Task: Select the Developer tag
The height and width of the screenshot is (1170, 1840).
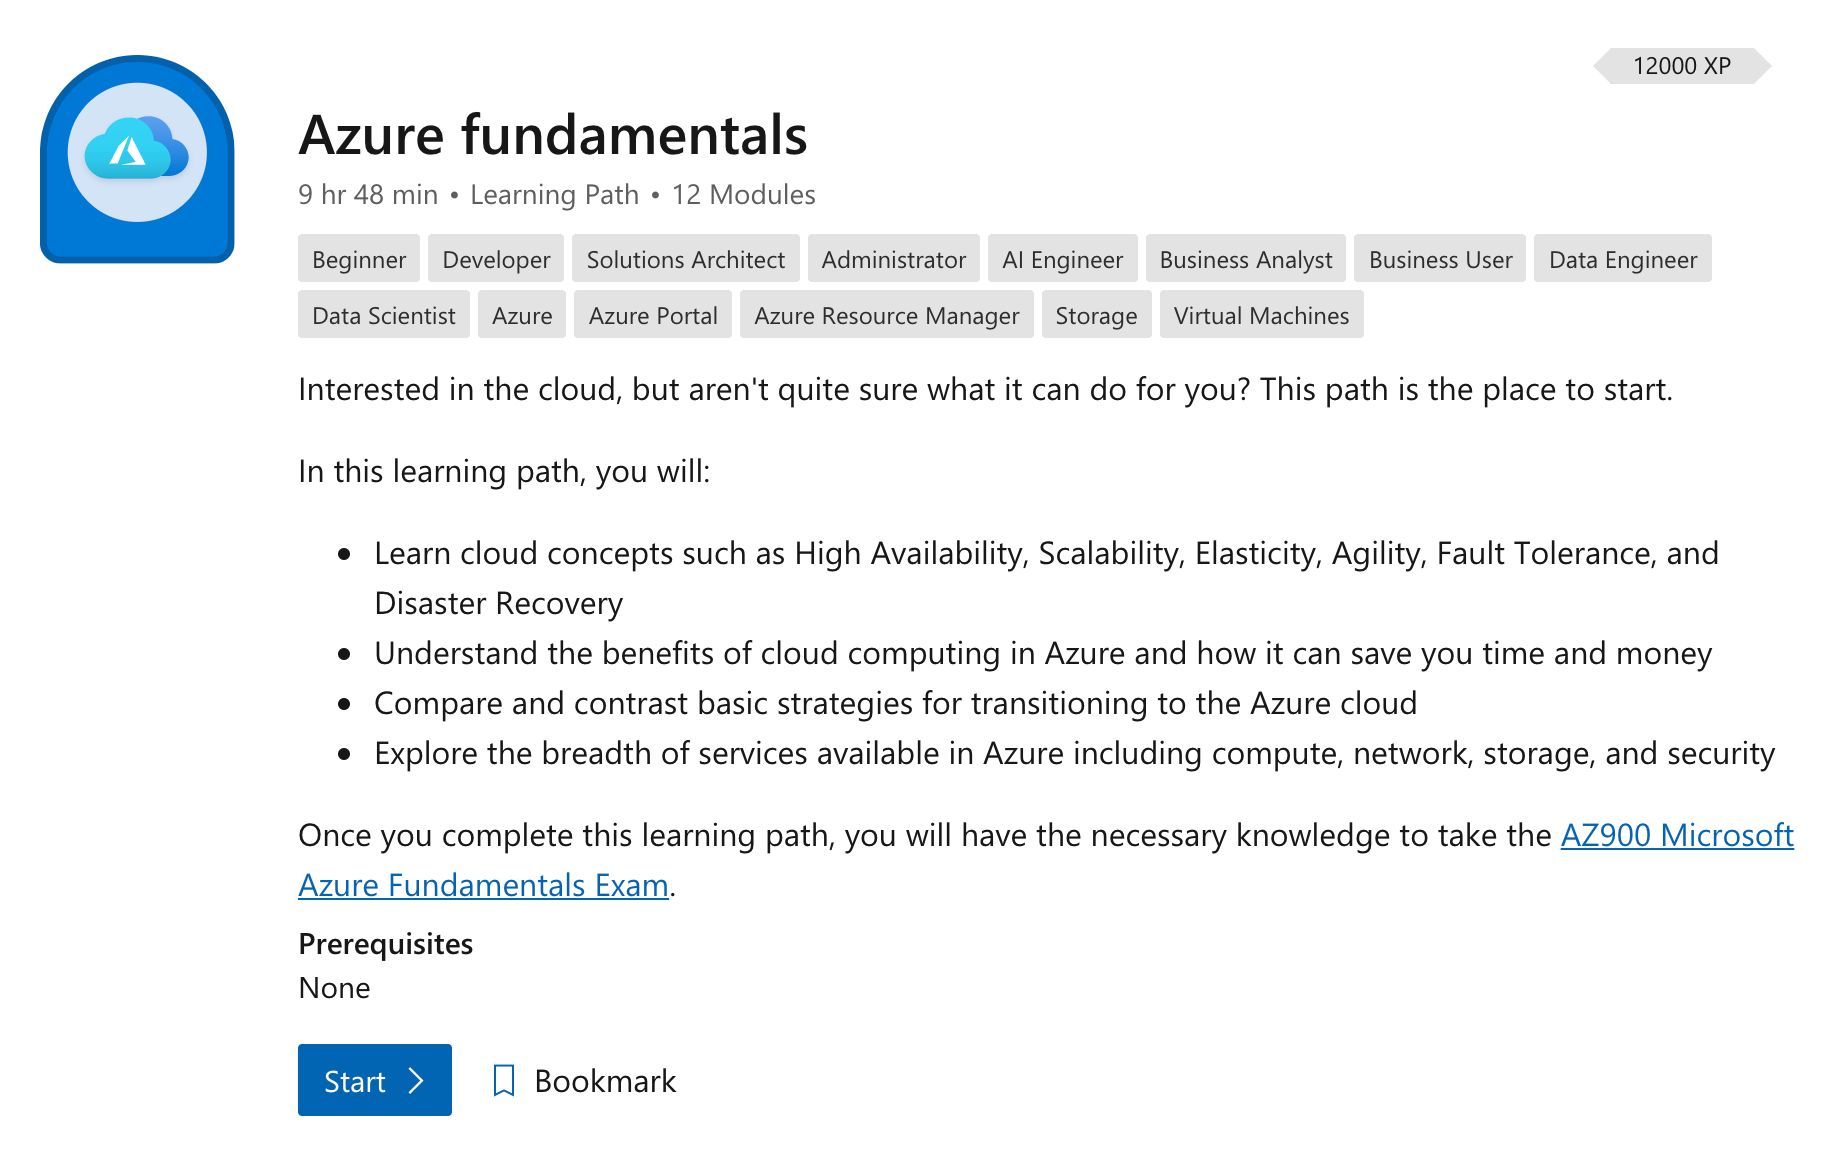Action: click(495, 259)
